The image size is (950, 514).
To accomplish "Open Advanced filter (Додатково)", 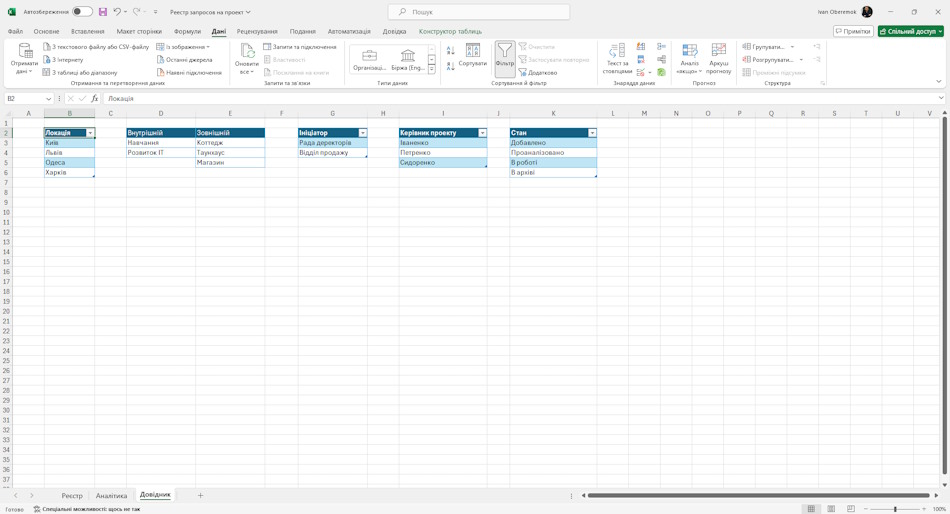I will pos(537,72).
